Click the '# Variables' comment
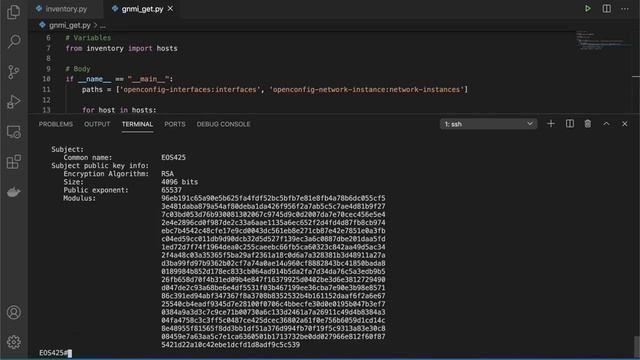This screenshot has height=360, width=640. click(x=88, y=38)
